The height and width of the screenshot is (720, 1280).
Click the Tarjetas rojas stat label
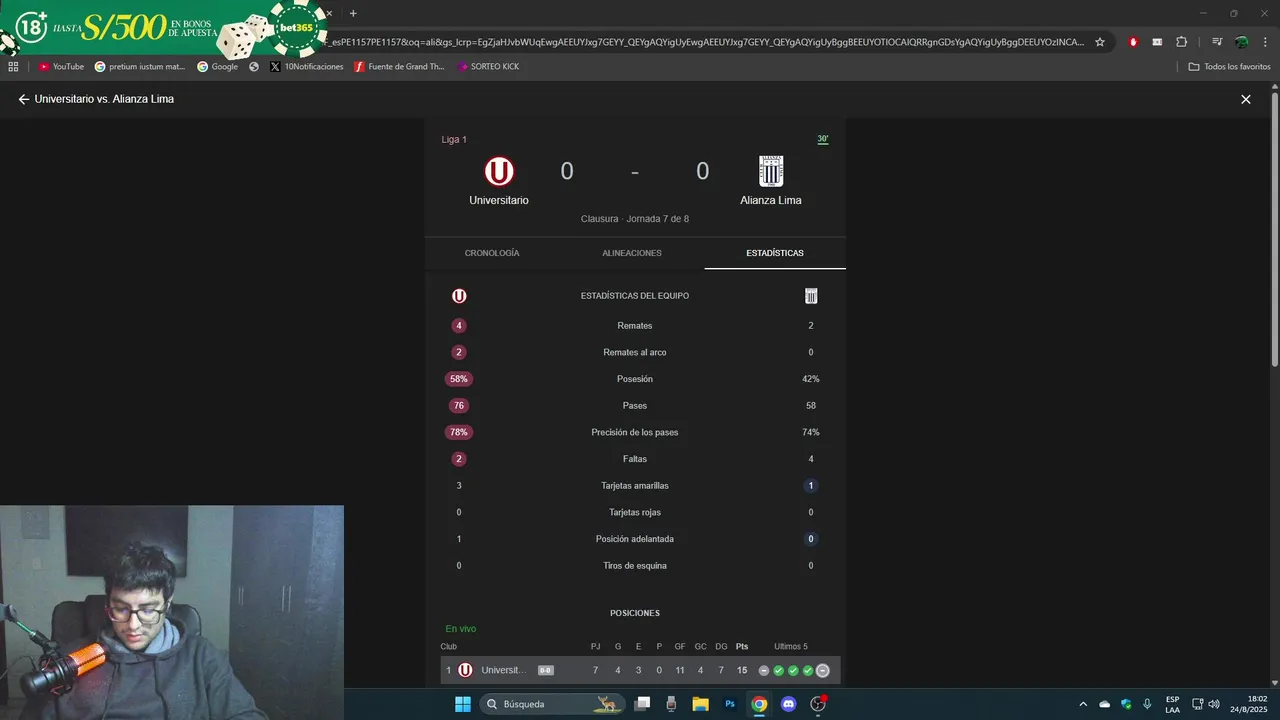635,513
